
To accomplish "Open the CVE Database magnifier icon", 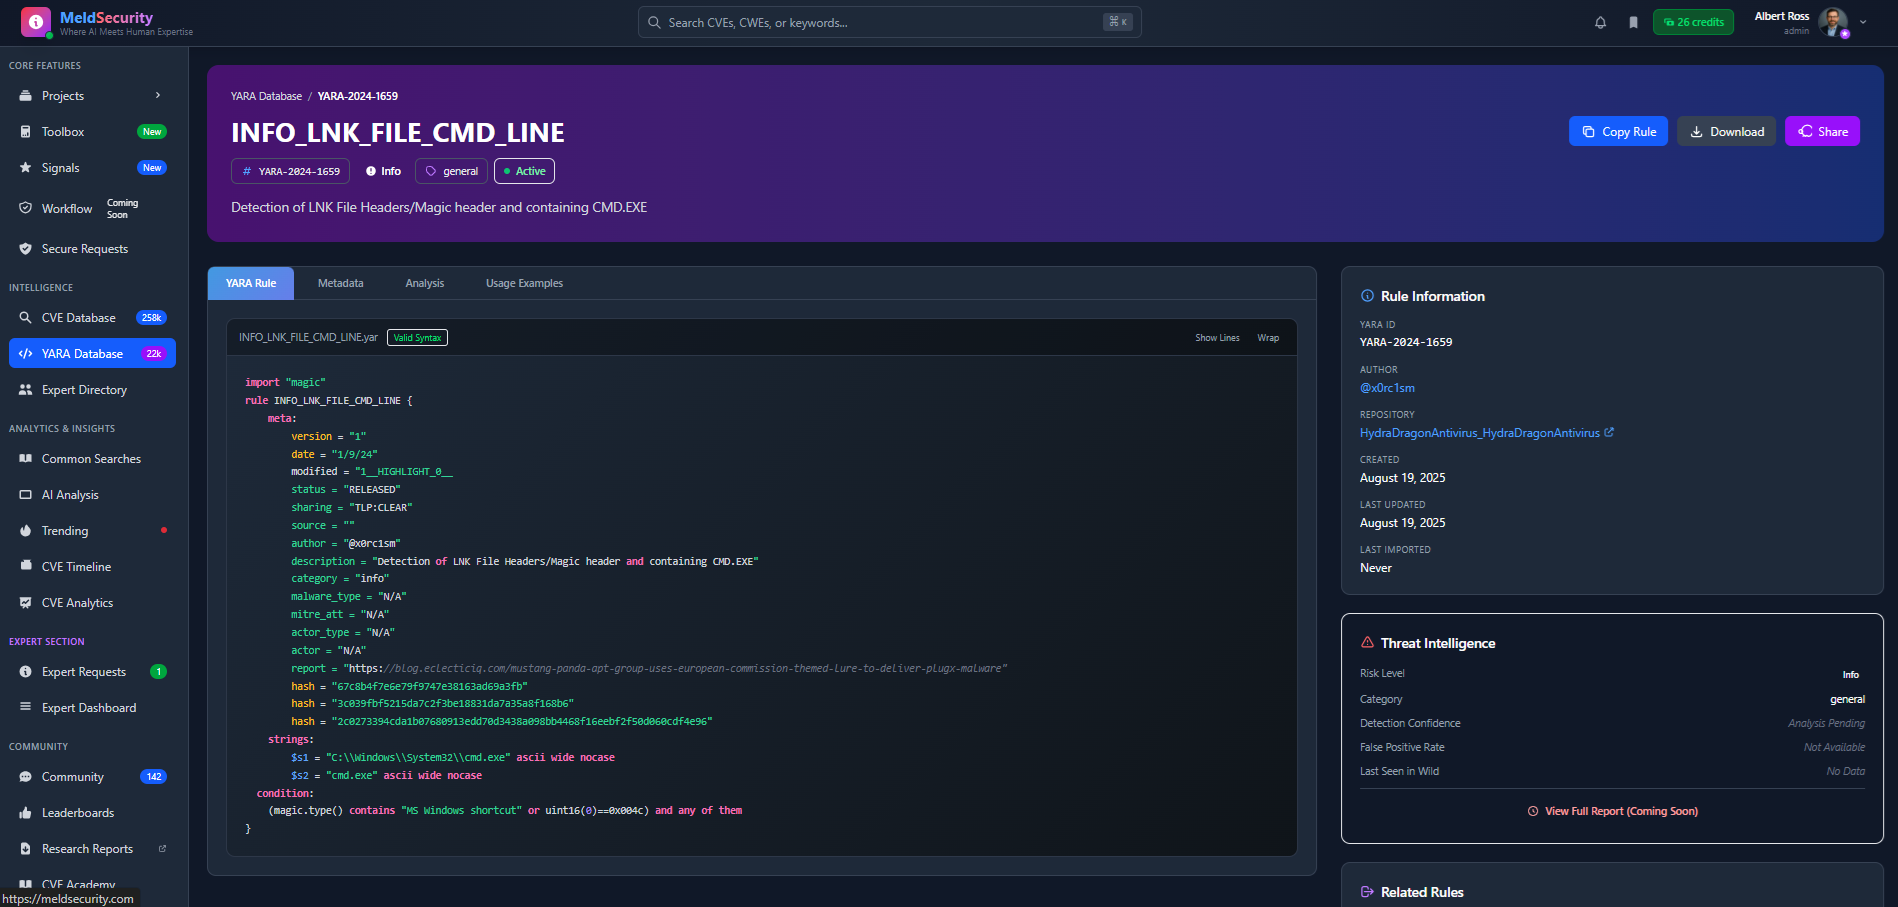I will tap(25, 317).
